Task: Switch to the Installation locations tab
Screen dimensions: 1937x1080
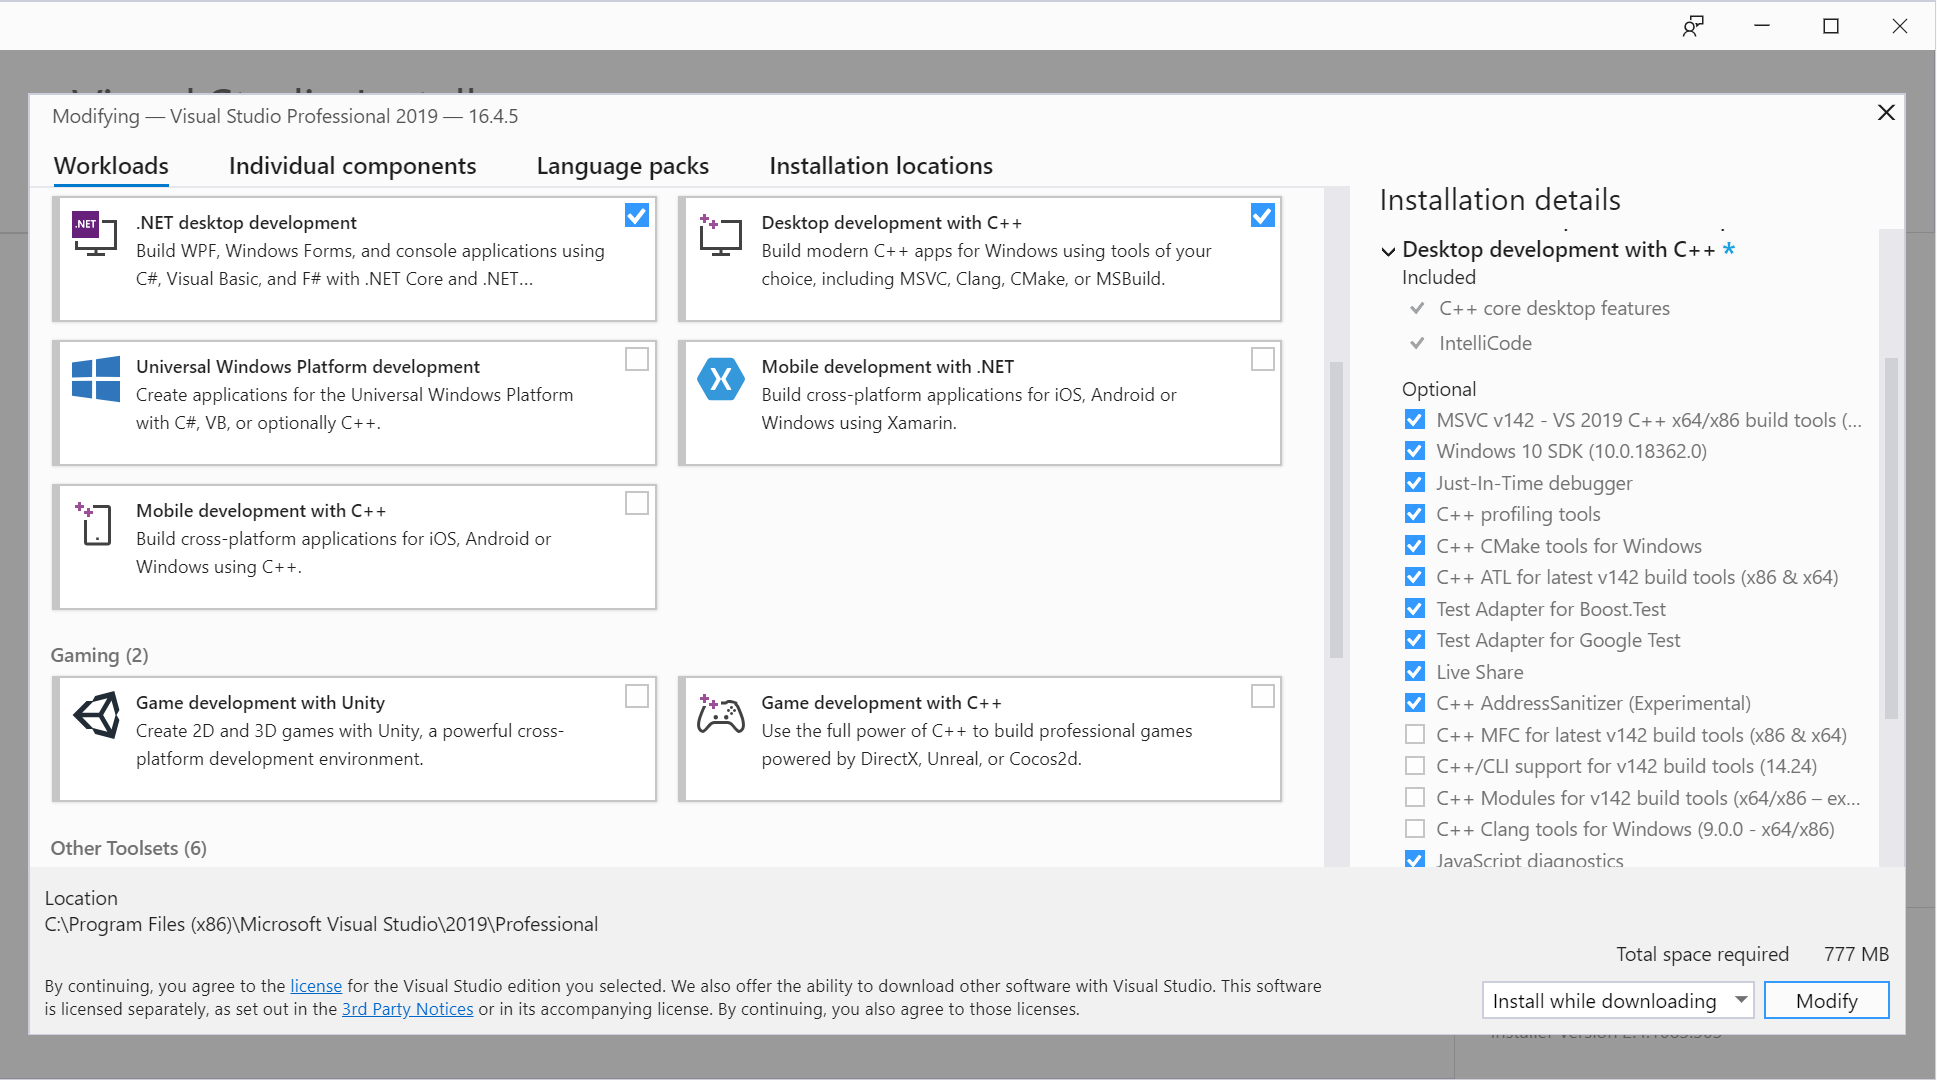Action: pos(881,166)
